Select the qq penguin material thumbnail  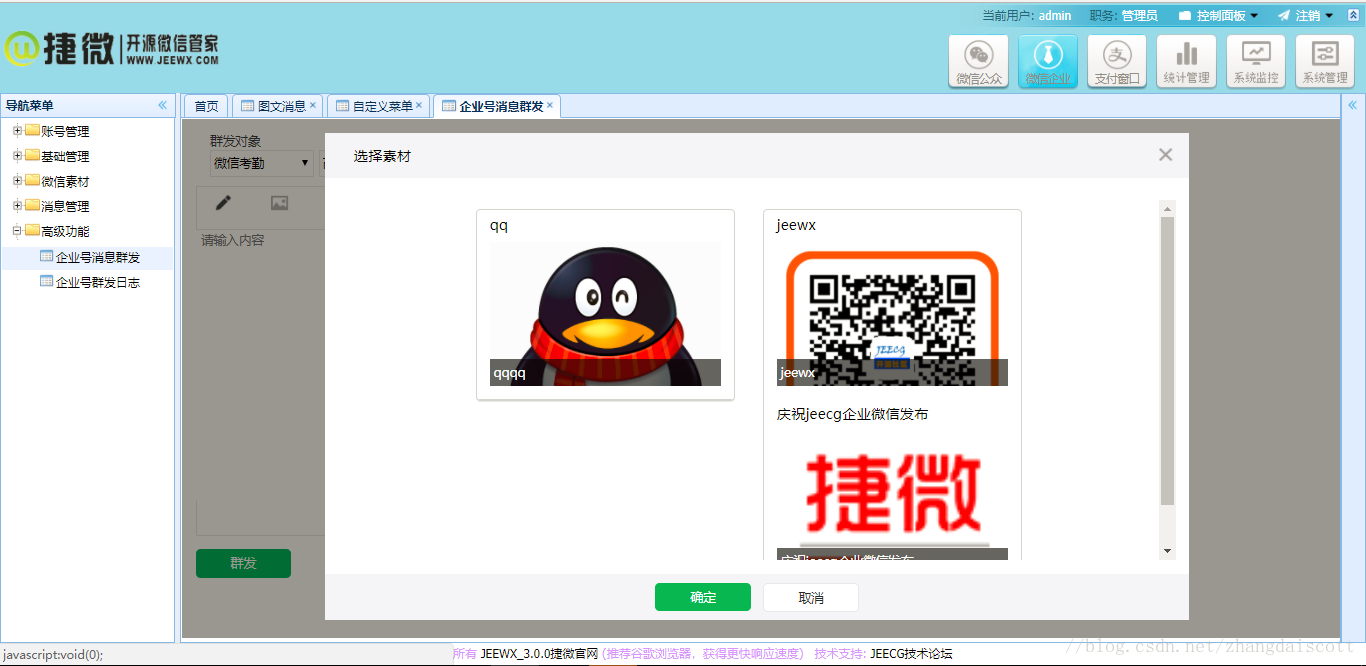coord(605,314)
